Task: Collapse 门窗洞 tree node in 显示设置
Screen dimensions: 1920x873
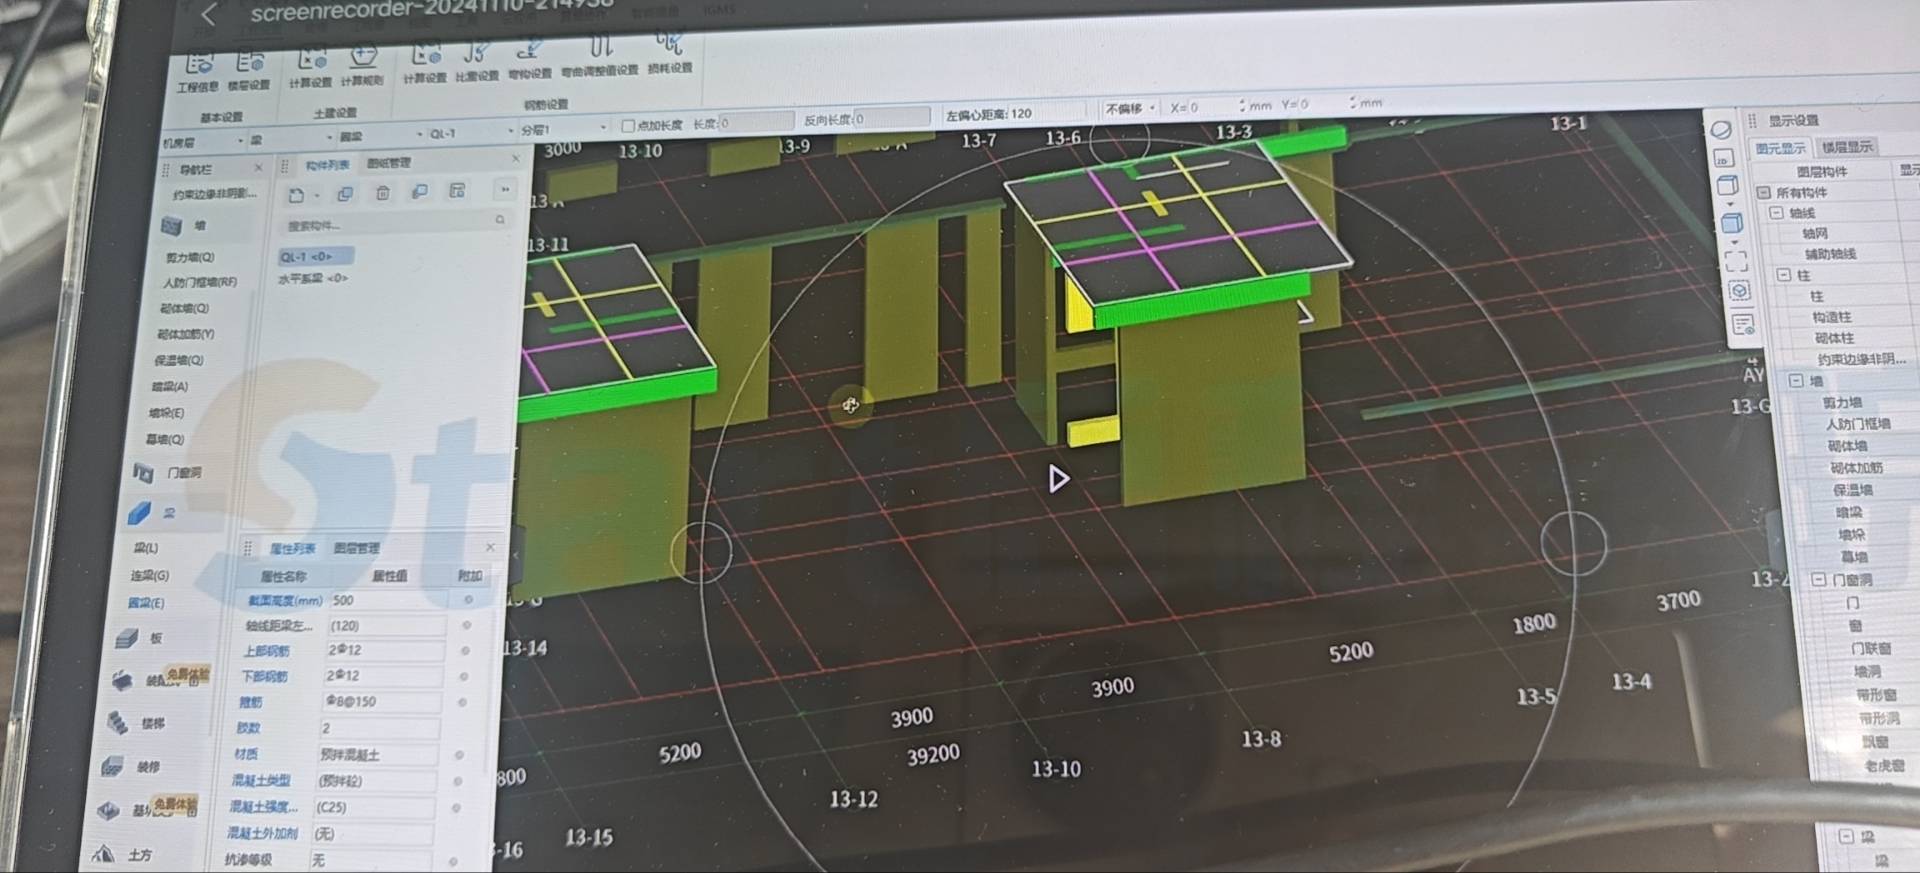Action: (x=1819, y=579)
